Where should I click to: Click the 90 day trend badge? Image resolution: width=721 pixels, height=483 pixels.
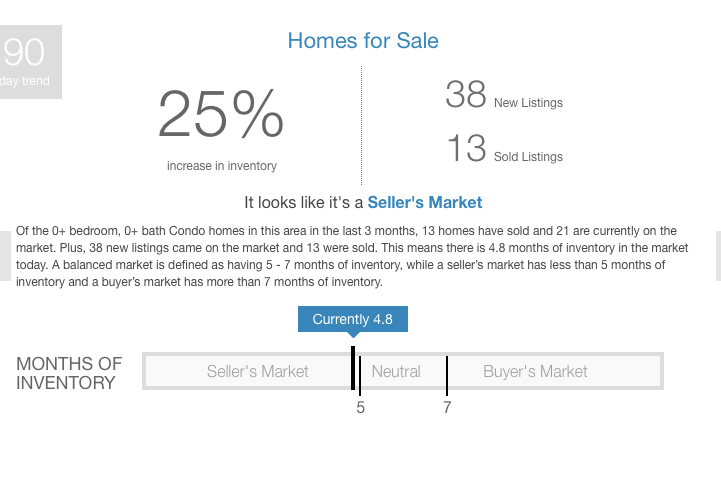click(31, 62)
